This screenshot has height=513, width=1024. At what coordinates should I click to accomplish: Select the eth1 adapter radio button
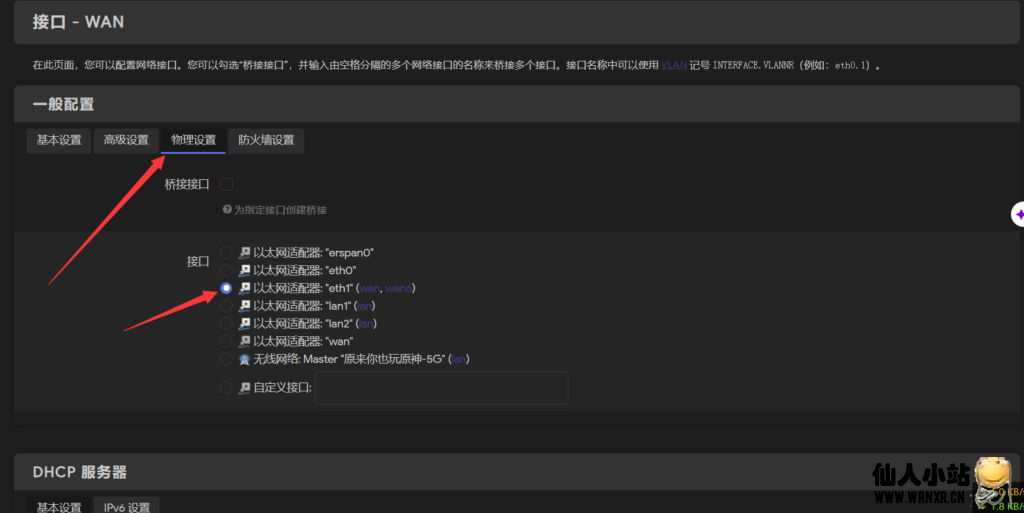(x=226, y=288)
